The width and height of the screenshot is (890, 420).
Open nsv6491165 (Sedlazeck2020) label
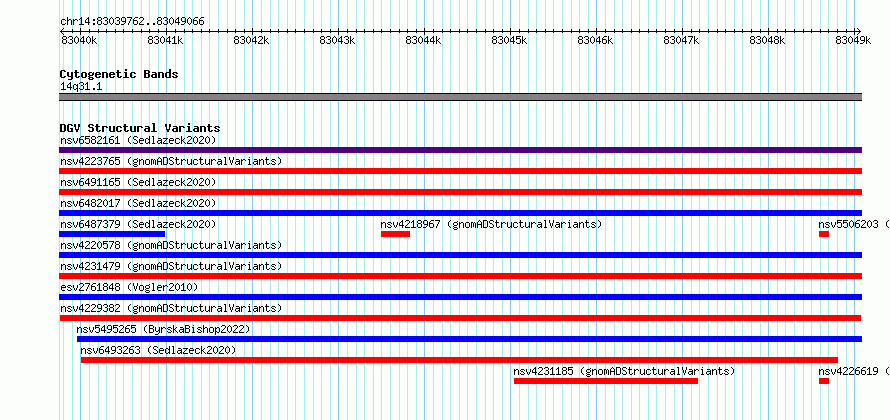138,182
